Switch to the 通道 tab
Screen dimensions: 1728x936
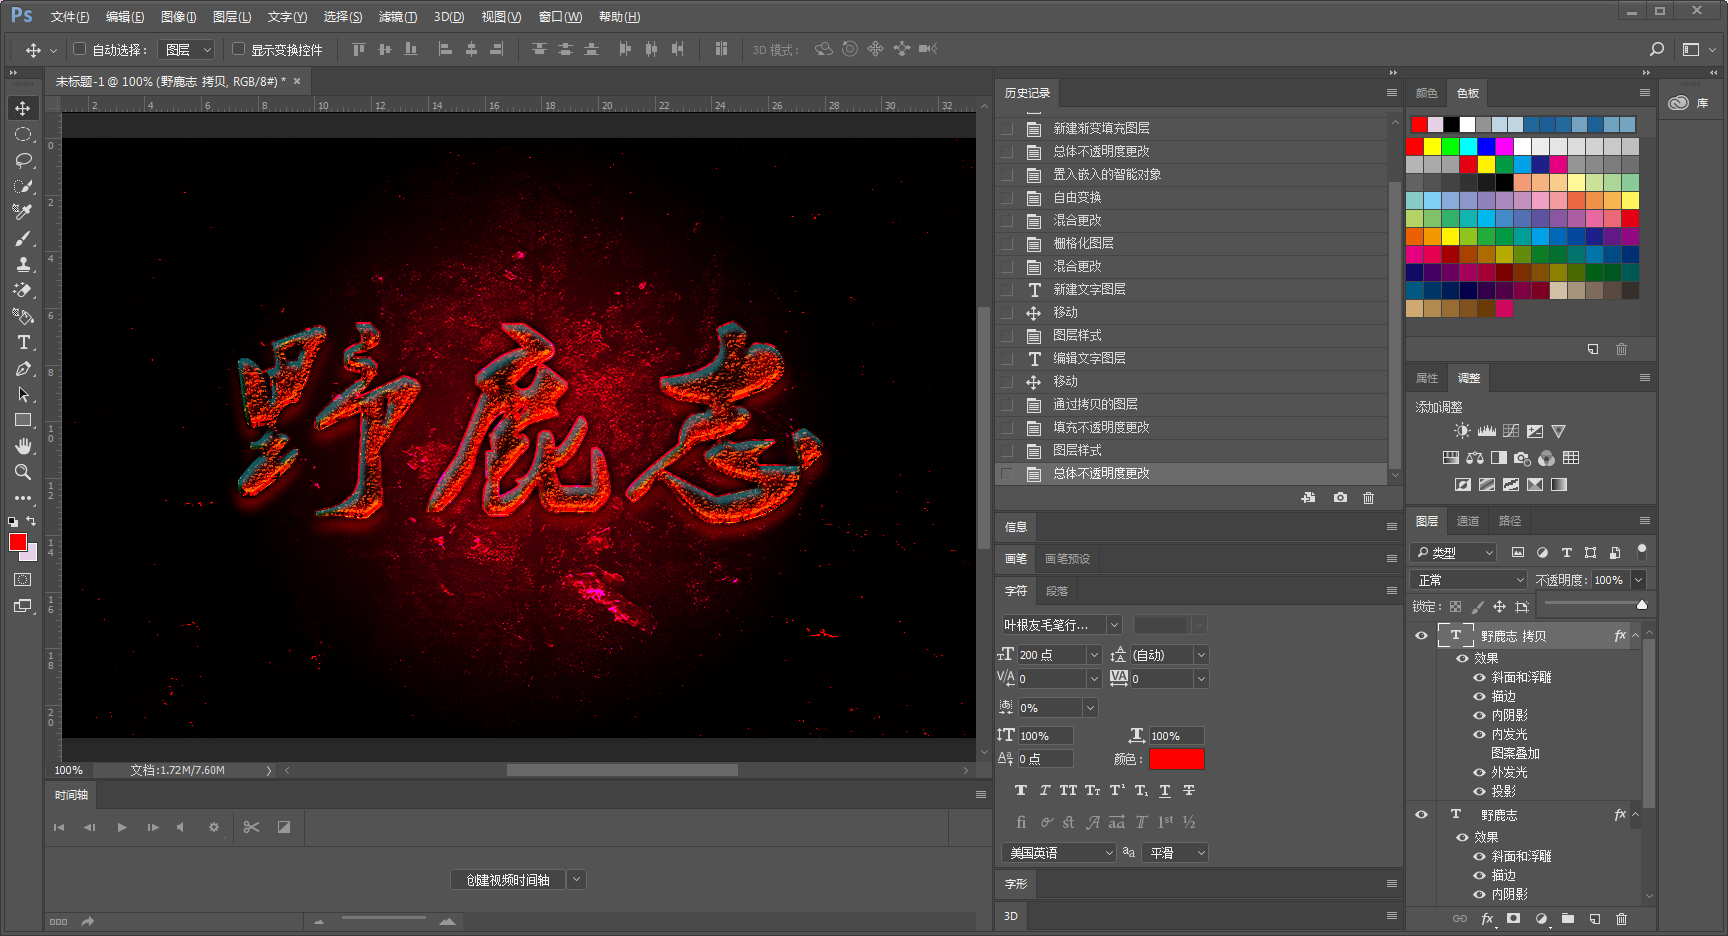pyautogui.click(x=1467, y=521)
